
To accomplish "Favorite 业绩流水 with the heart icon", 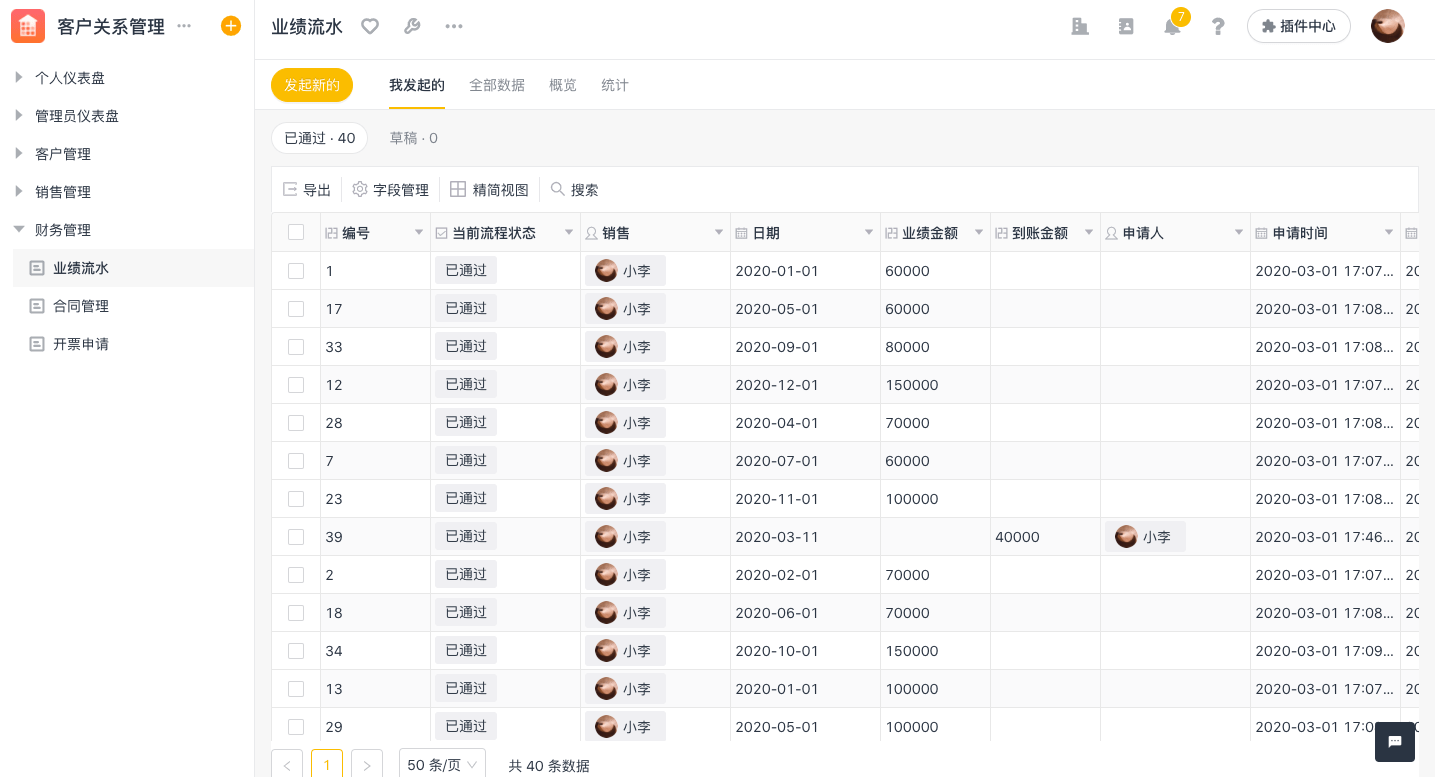I will tap(370, 27).
